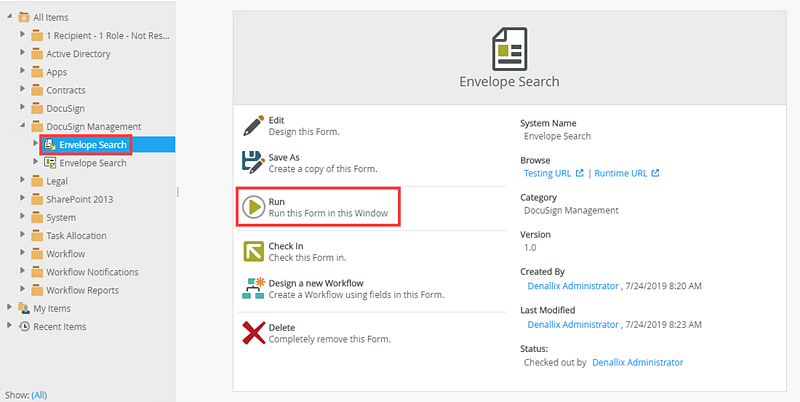
Task: Select the highlighted Envelope Search form item
Action: [x=92, y=145]
